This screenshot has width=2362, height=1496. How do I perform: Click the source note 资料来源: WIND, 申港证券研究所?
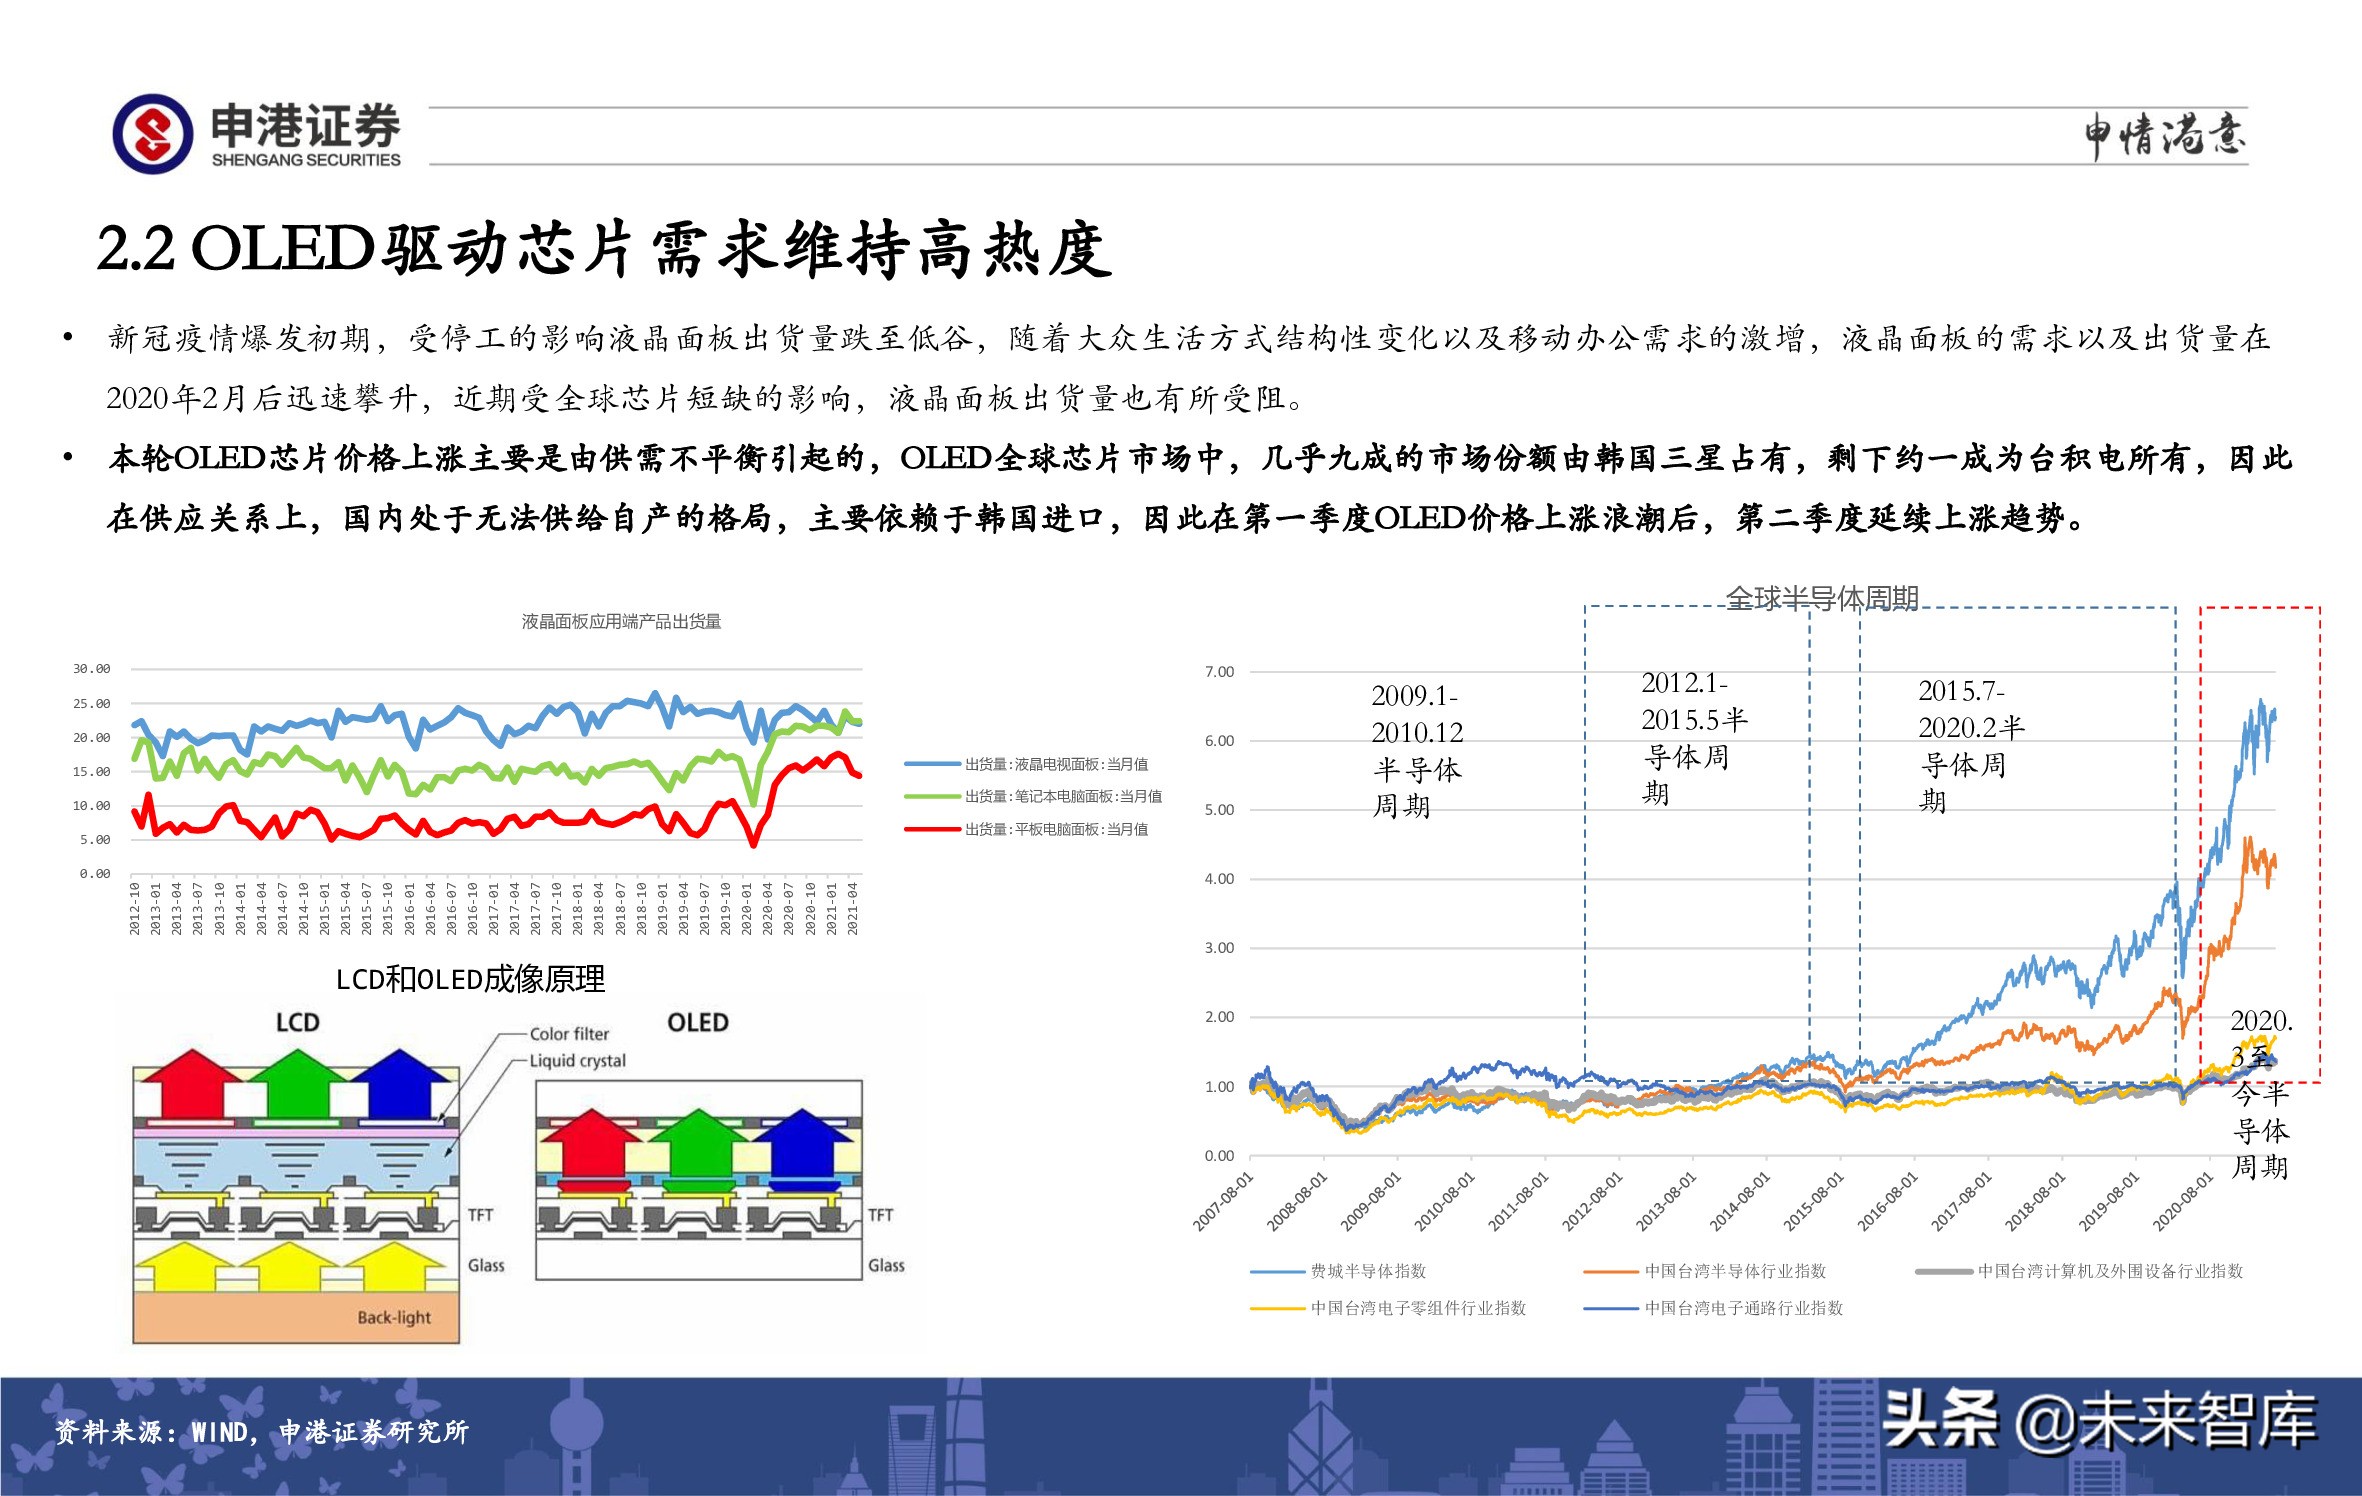click(261, 1431)
